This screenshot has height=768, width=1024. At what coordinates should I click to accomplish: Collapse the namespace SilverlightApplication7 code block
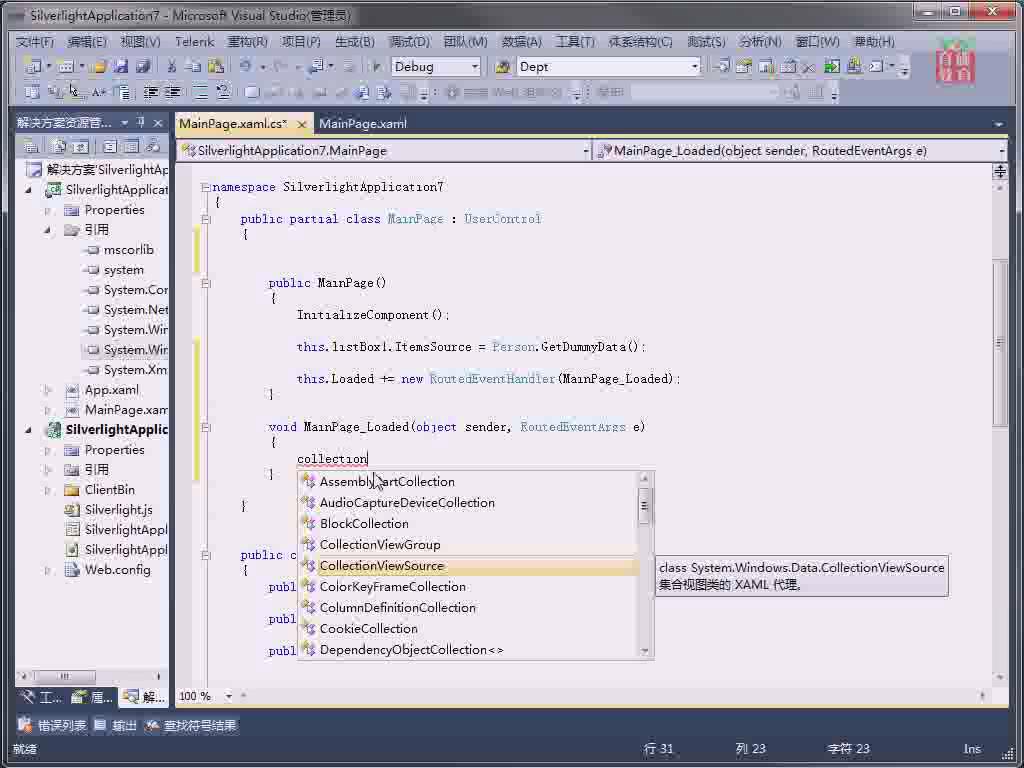[205, 187]
